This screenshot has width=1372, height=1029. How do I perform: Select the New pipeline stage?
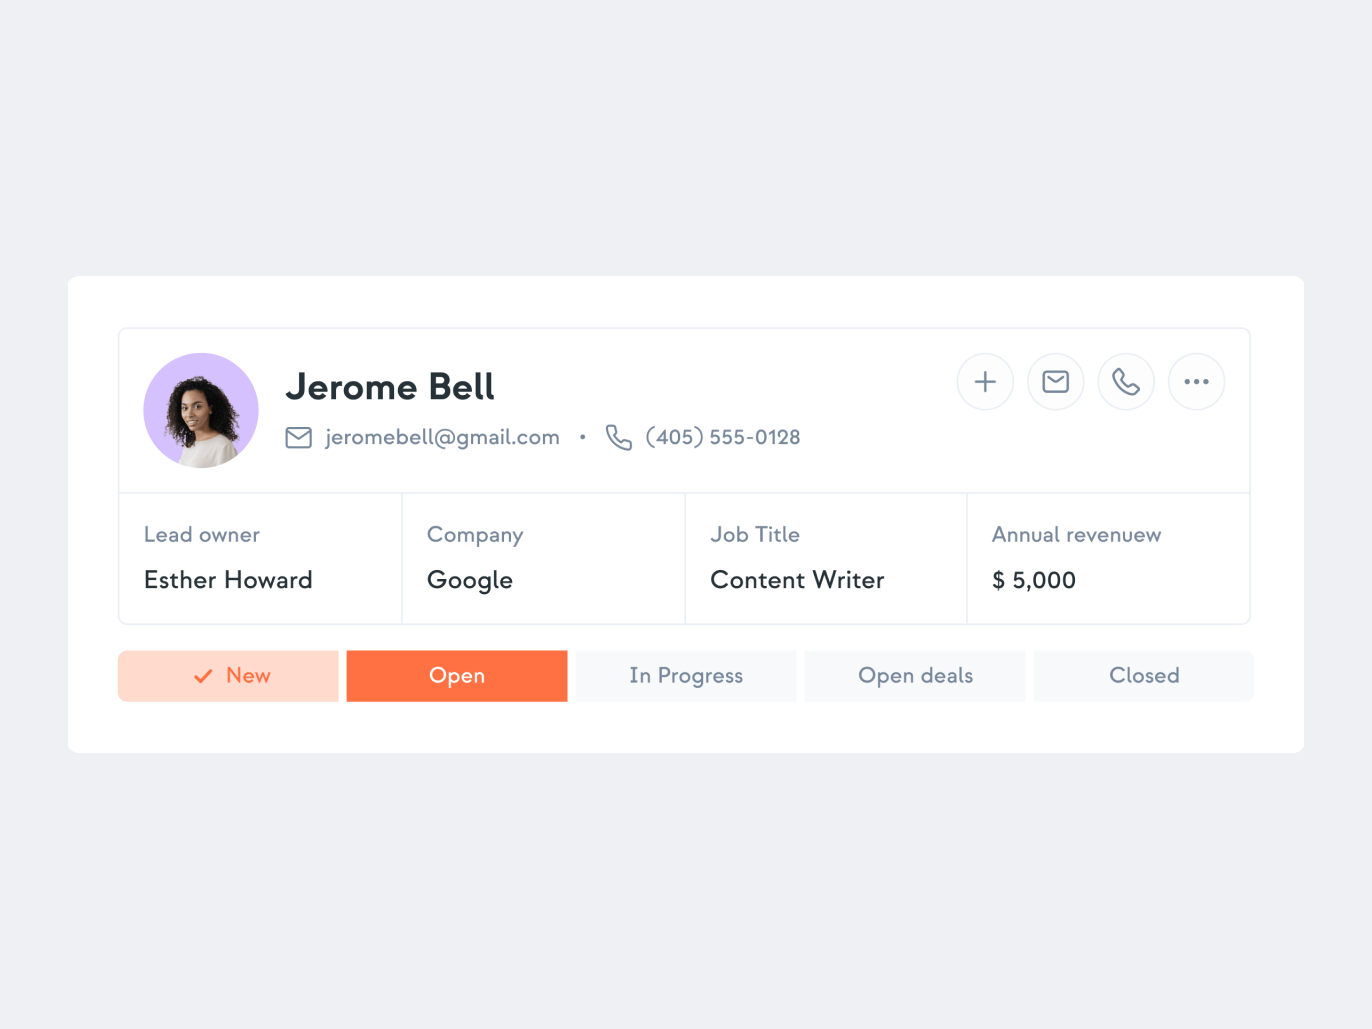(x=228, y=676)
